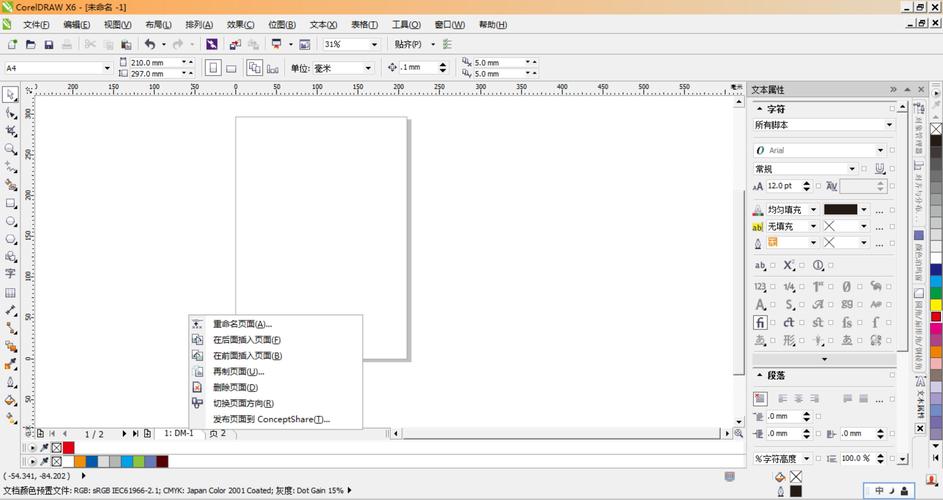Select the Rectangle tool

coord(10,203)
